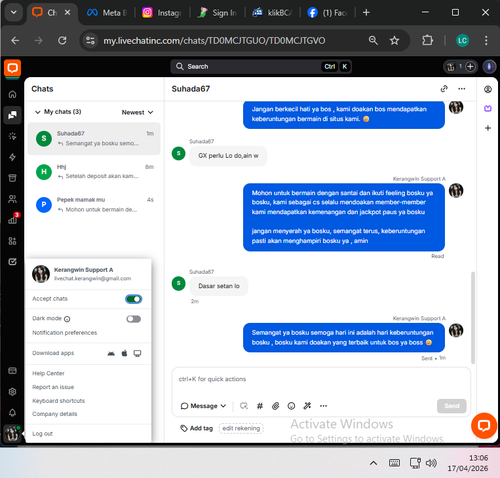Open the Apps marketplace icon in sidebar

pyautogui.click(x=12, y=241)
